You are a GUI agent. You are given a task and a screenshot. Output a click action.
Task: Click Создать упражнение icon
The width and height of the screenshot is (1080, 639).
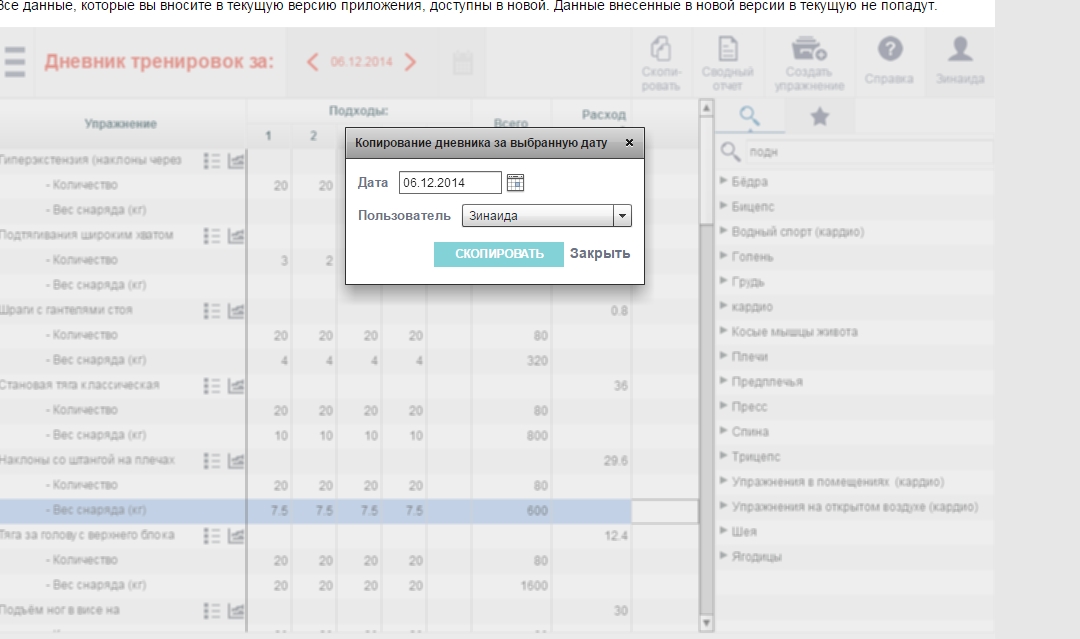coord(808,62)
